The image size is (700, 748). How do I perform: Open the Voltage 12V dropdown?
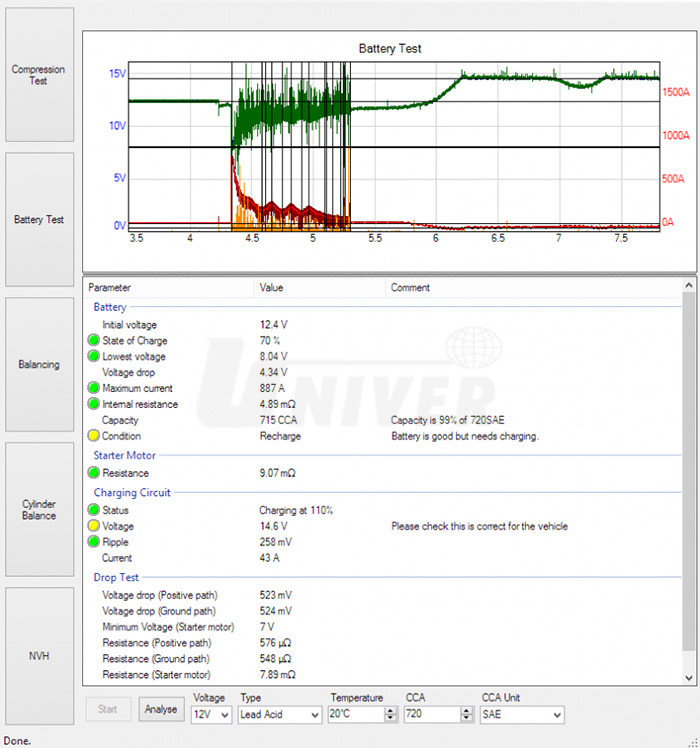211,715
